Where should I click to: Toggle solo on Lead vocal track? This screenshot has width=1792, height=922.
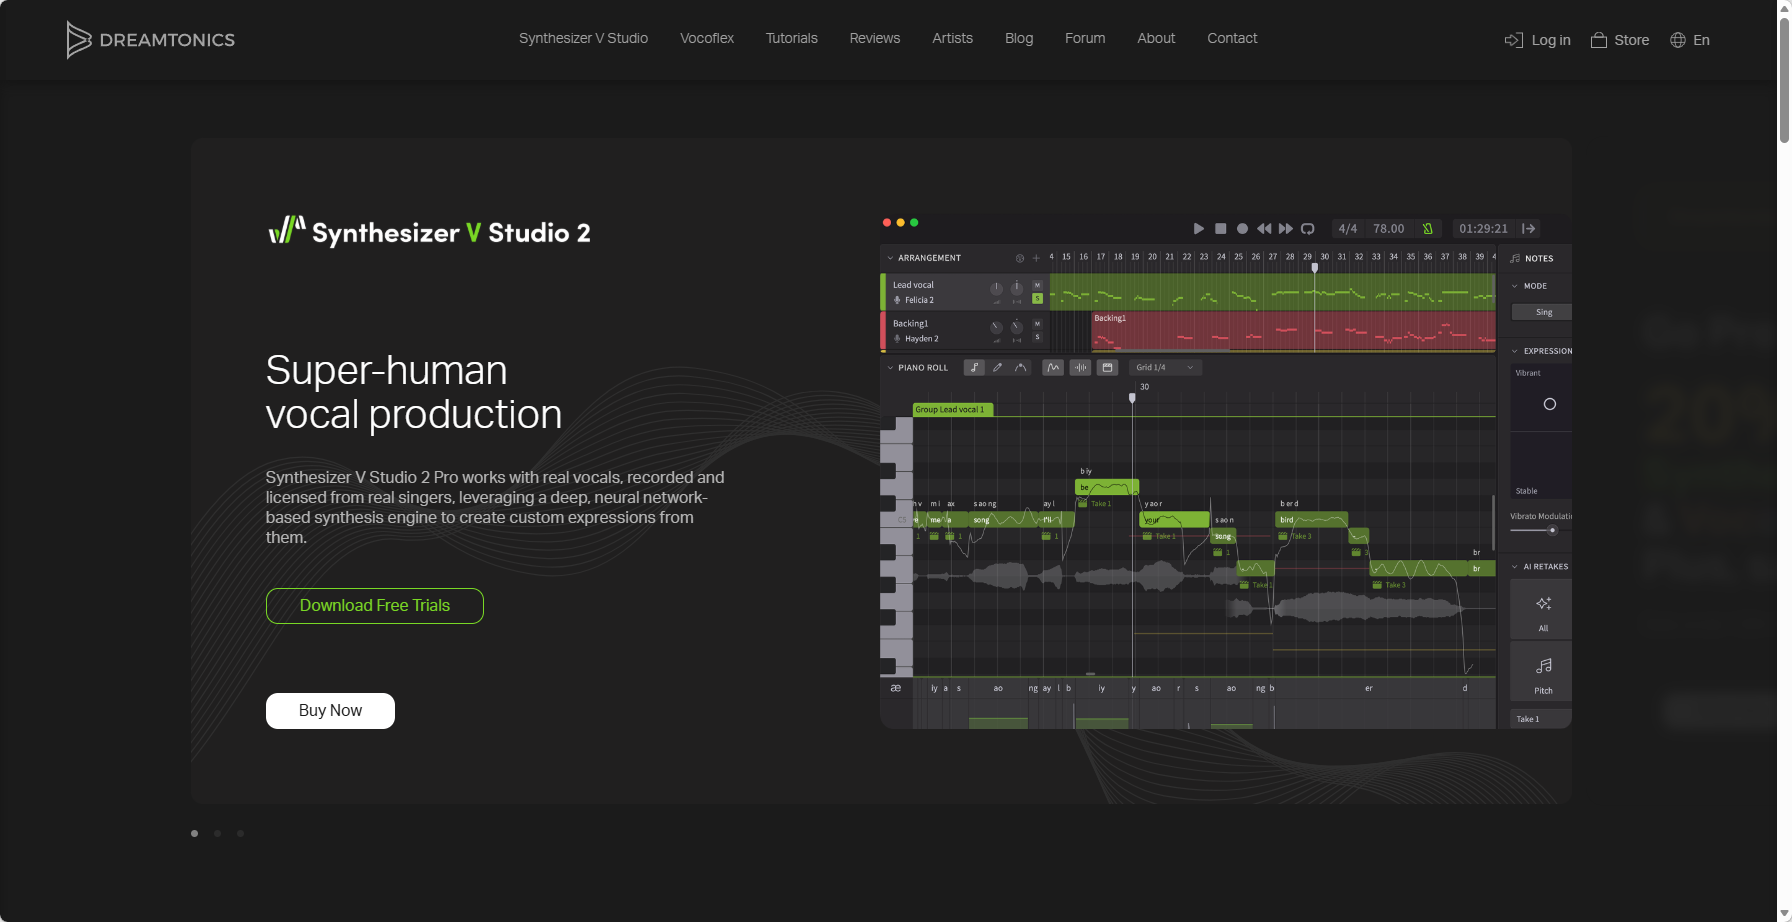click(x=1037, y=298)
